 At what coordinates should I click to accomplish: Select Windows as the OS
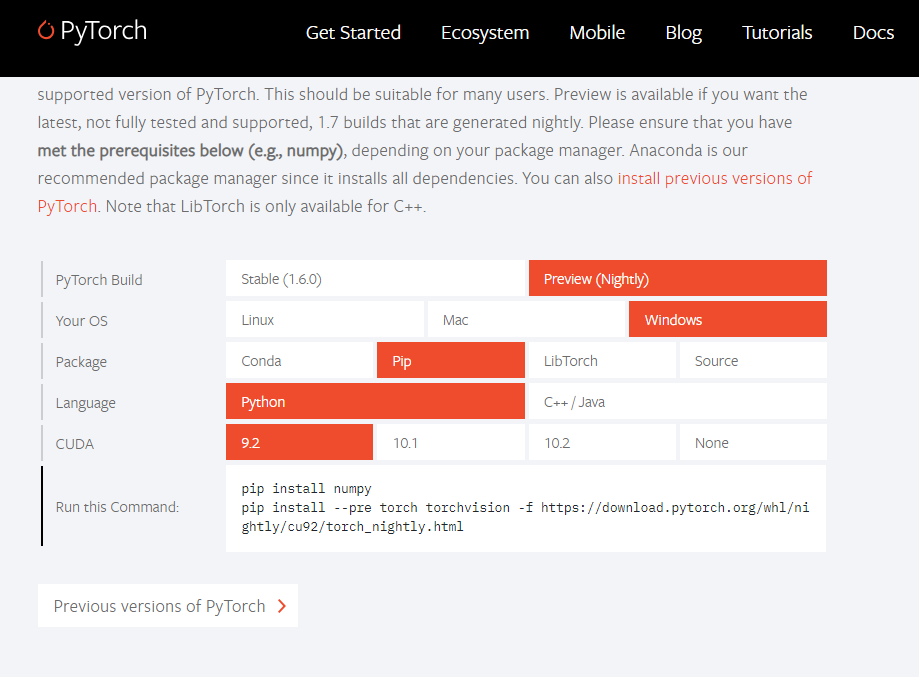[x=727, y=319]
